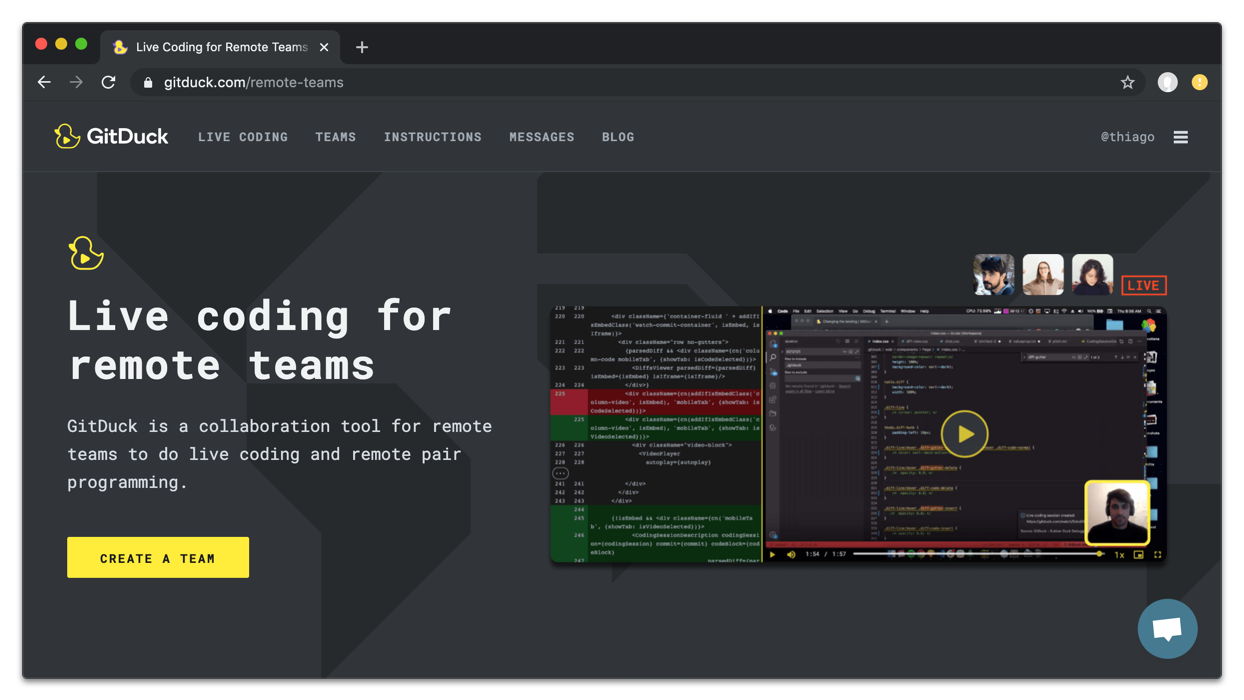Click the browser back arrow

point(44,82)
